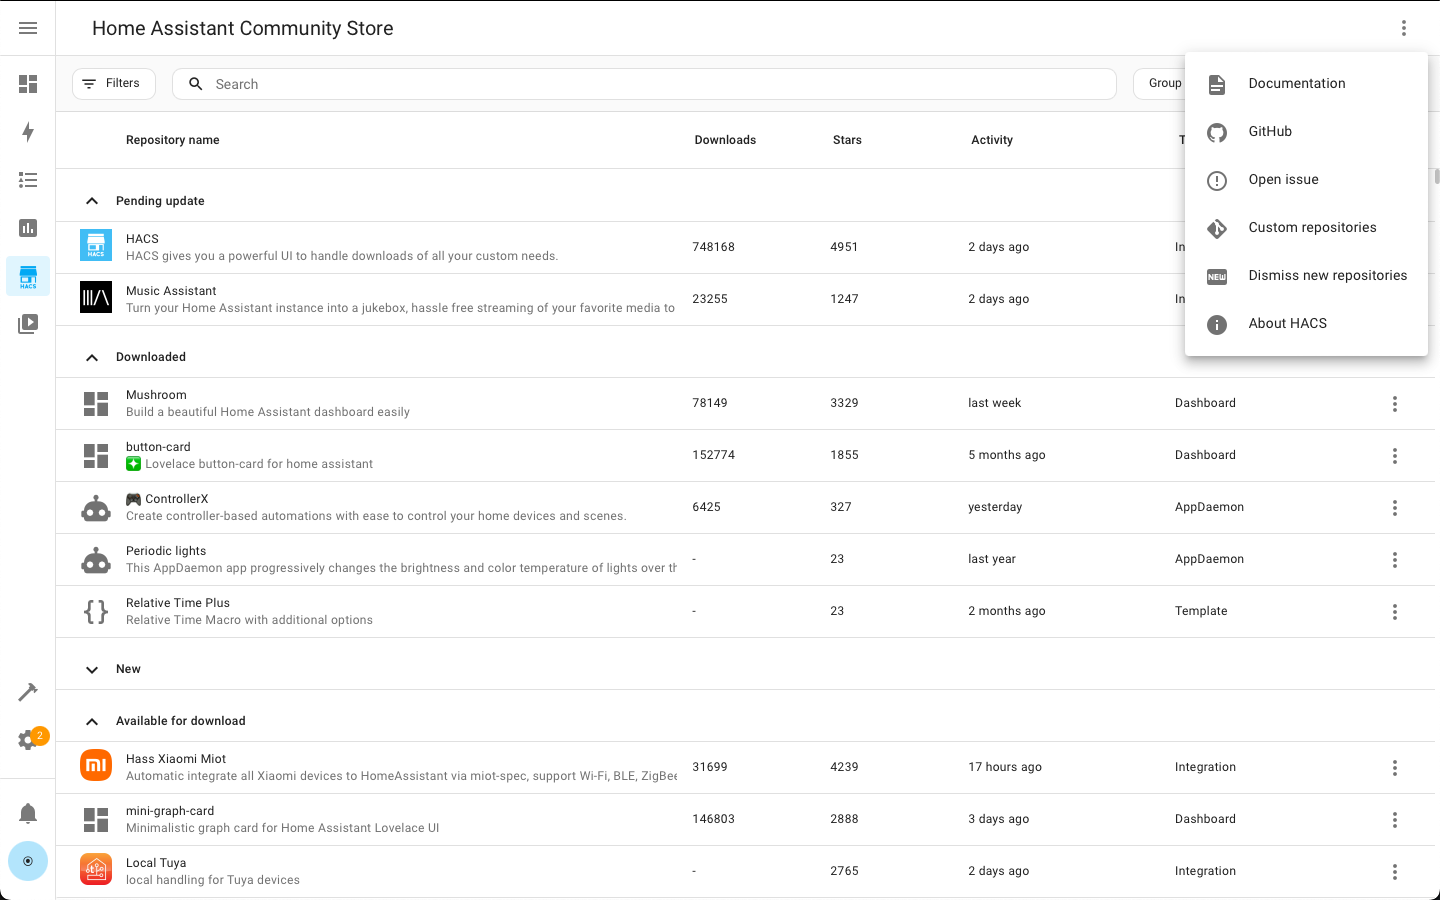Open the Overview dashboard sidebar icon
Image resolution: width=1440 pixels, height=900 pixels.
pyautogui.click(x=28, y=84)
